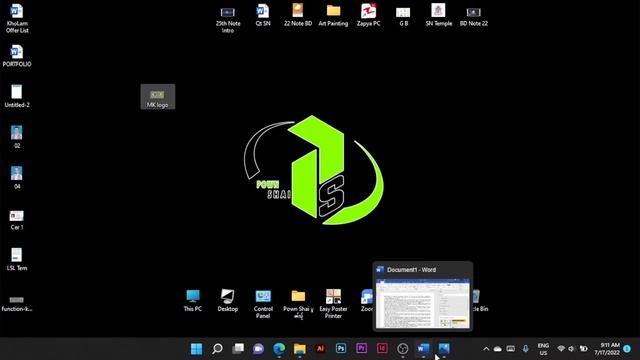The height and width of the screenshot is (360, 640).
Task: Launch Easy Poster Printer
Action: [333, 304]
